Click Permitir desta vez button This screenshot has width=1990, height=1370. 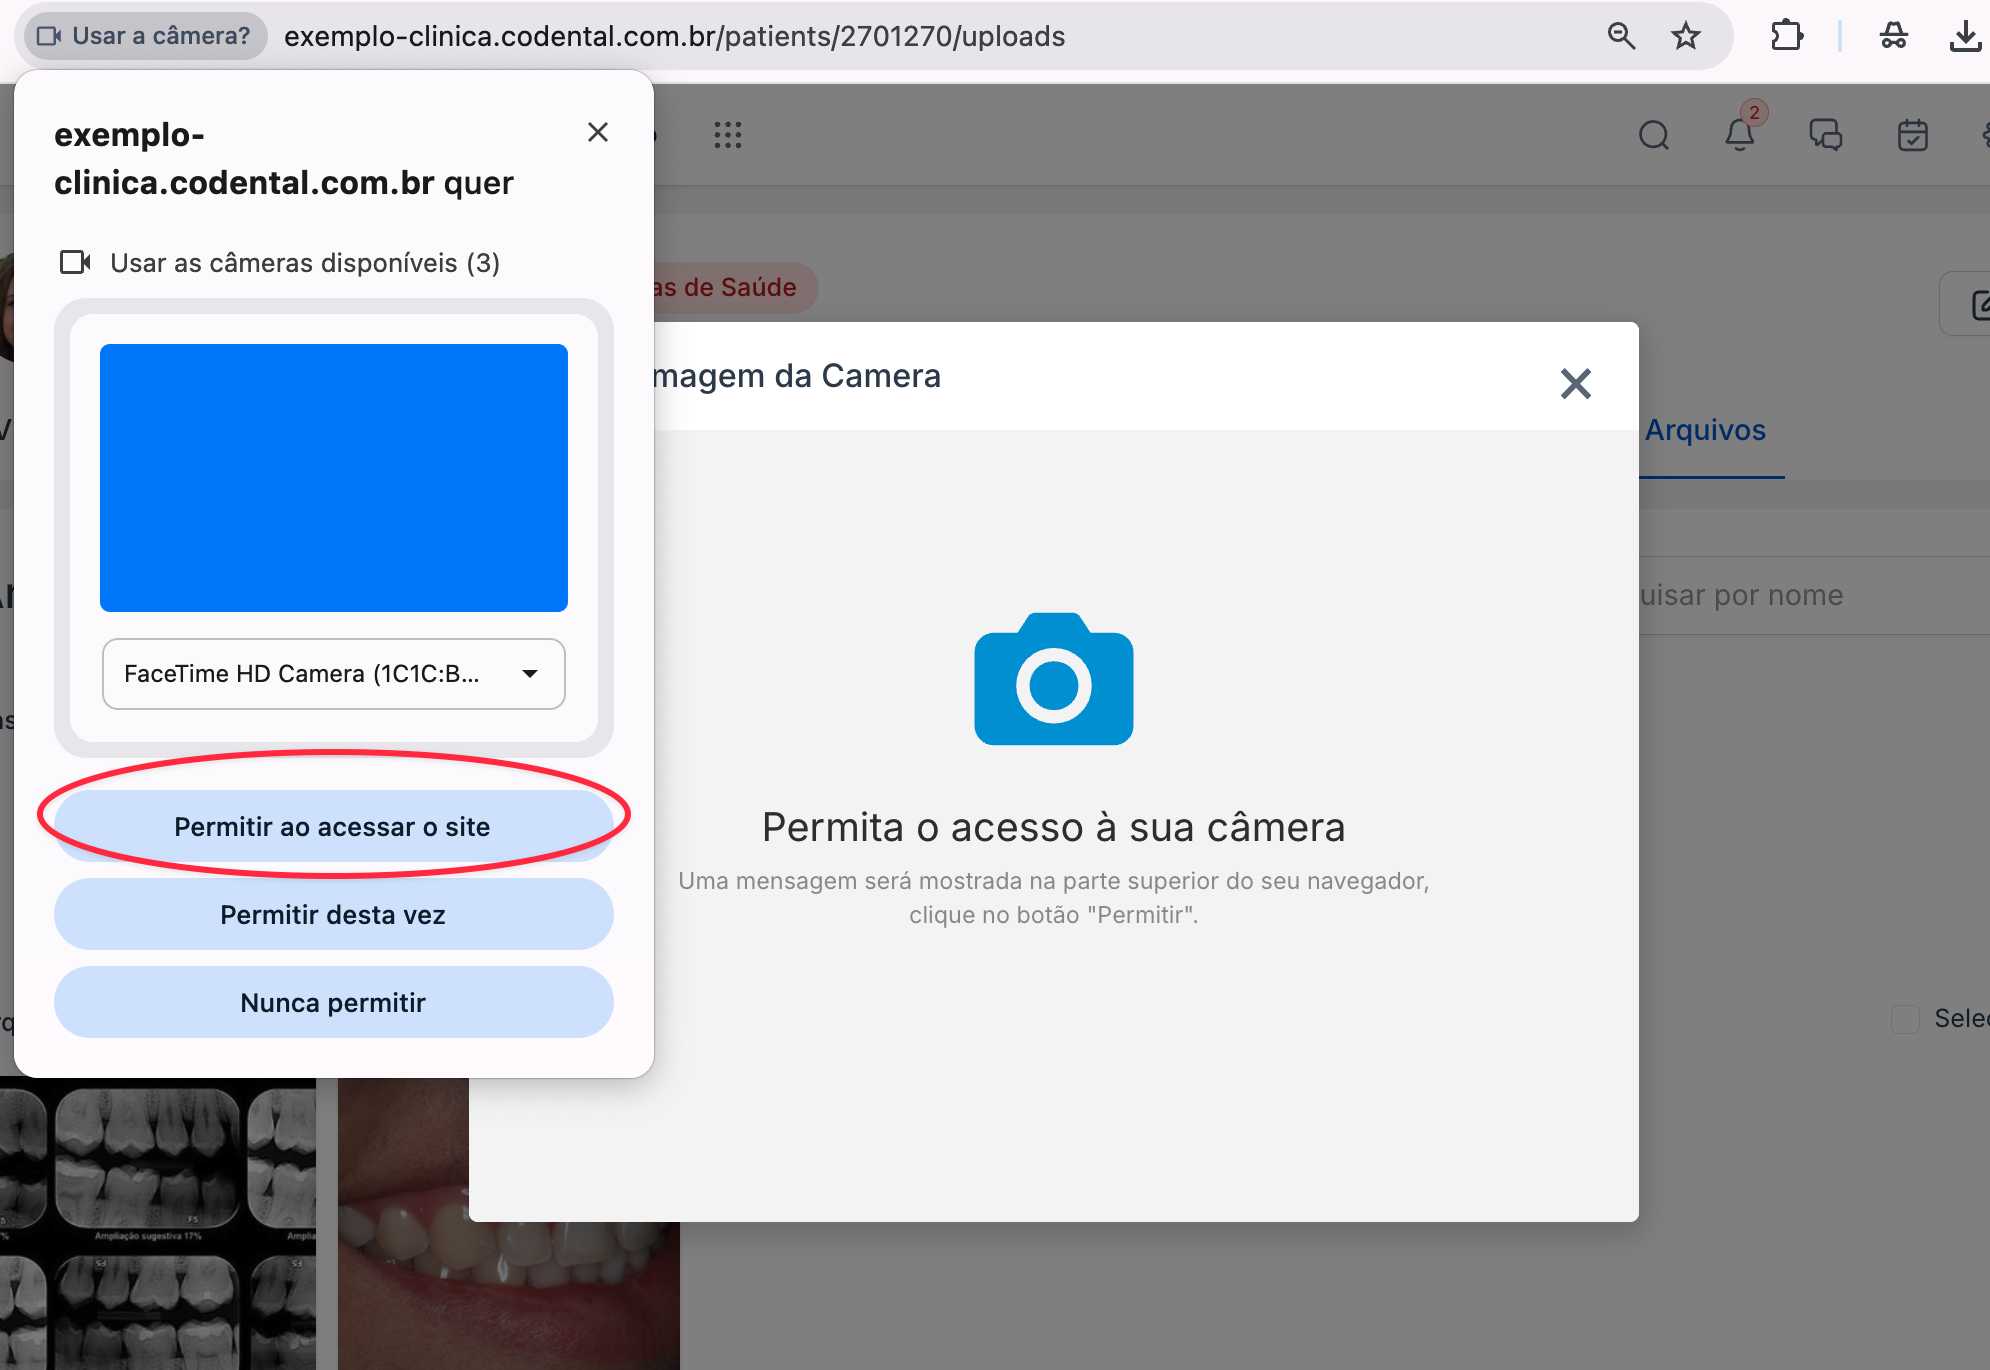coord(333,915)
